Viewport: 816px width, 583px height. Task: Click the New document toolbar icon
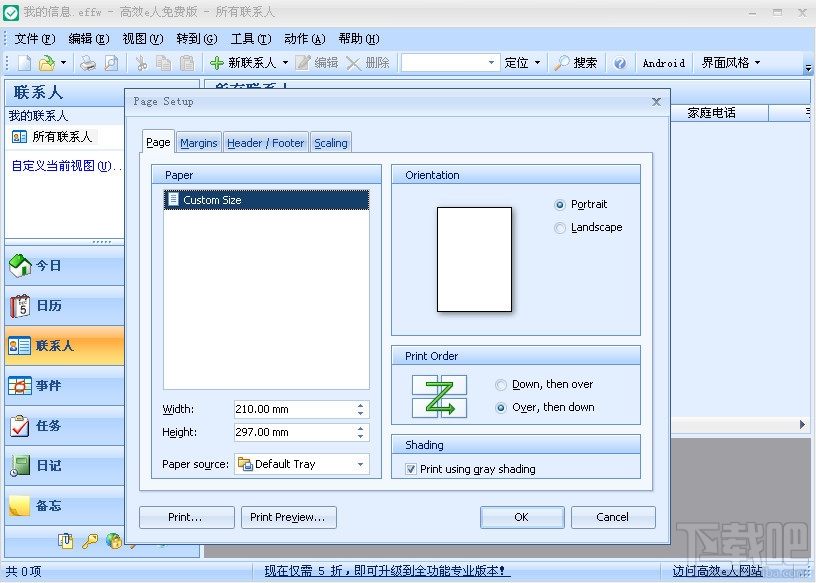click(24, 63)
